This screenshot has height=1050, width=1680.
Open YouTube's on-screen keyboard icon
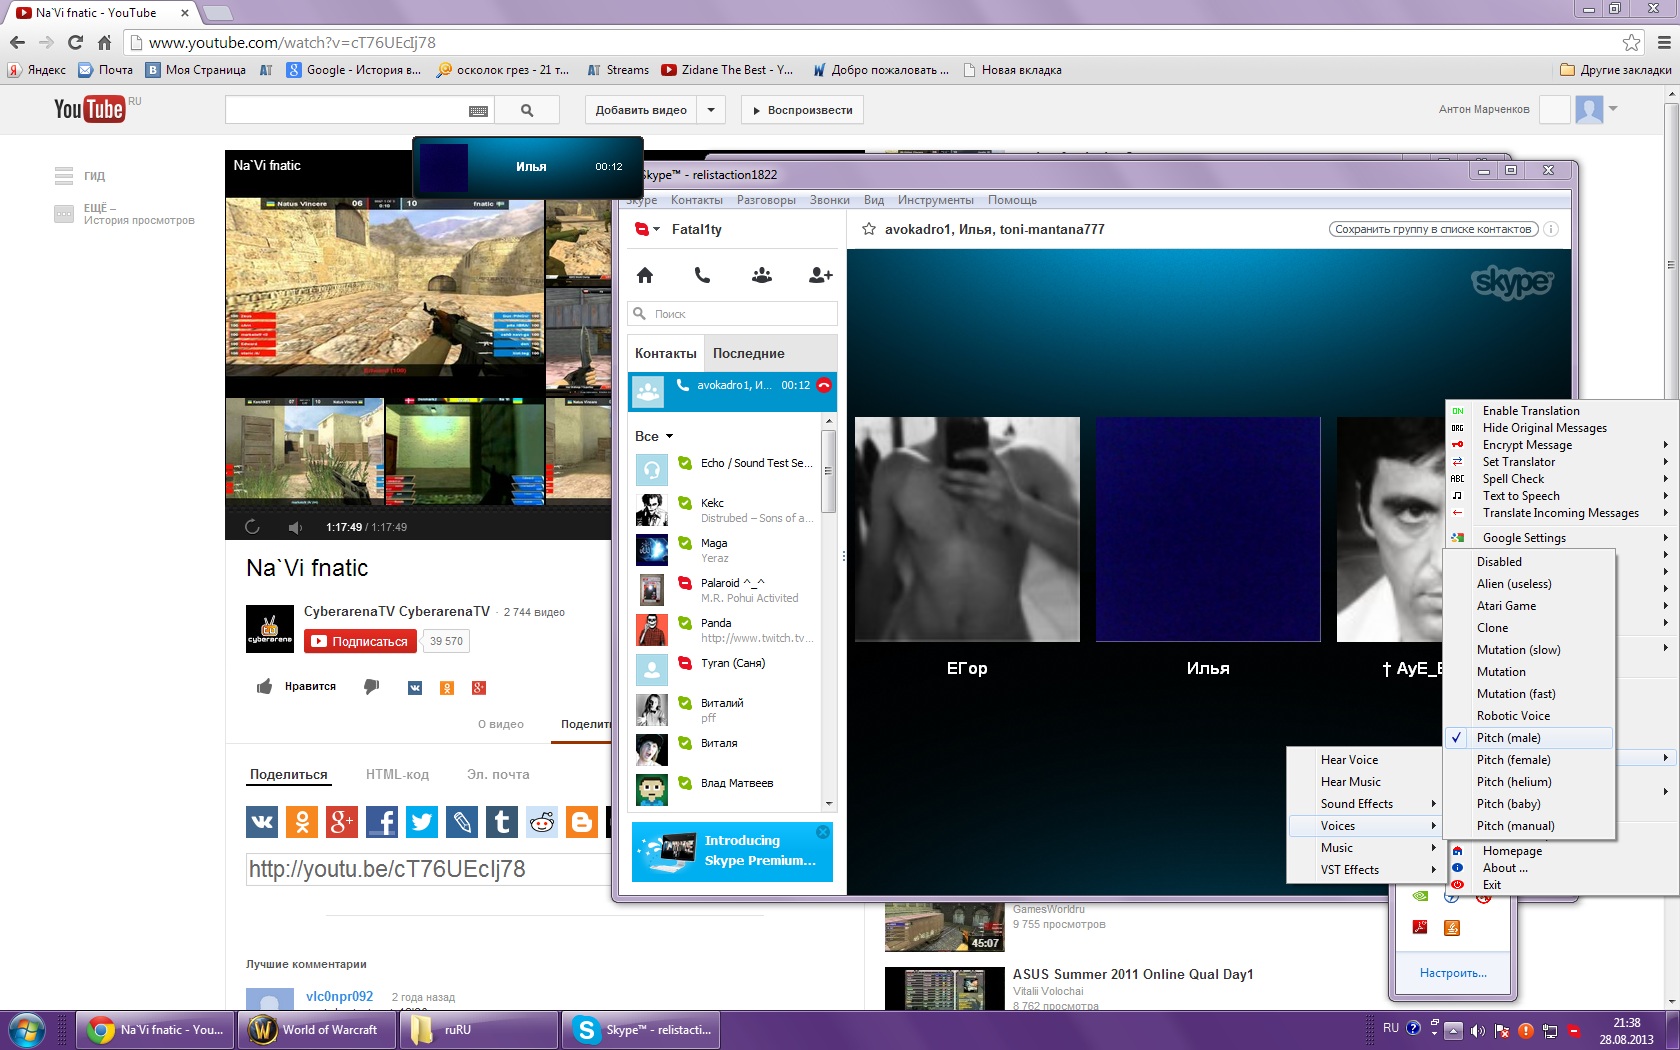point(479,111)
